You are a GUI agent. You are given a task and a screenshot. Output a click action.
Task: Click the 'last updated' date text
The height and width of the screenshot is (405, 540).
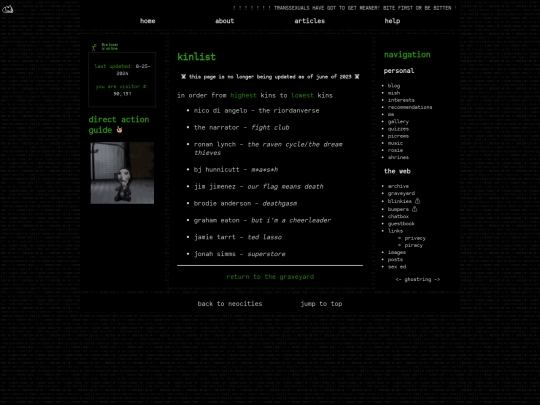point(122,70)
